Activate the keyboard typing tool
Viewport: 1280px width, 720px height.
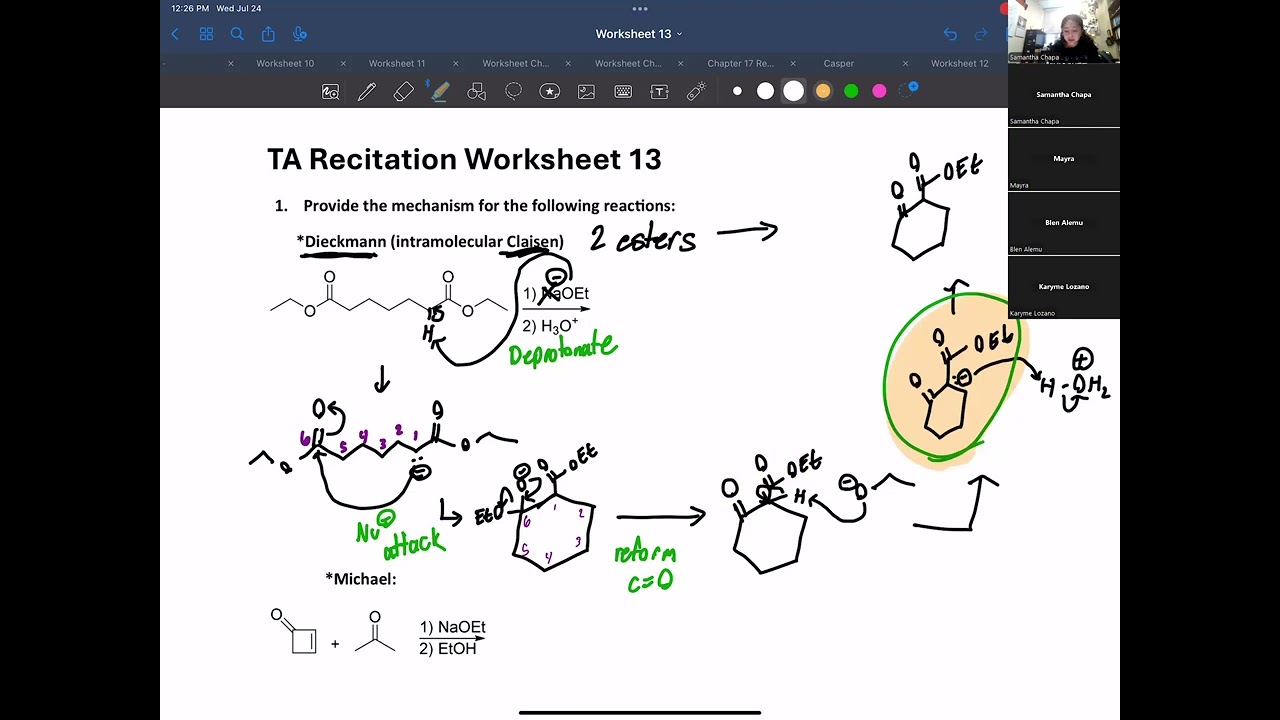click(623, 92)
